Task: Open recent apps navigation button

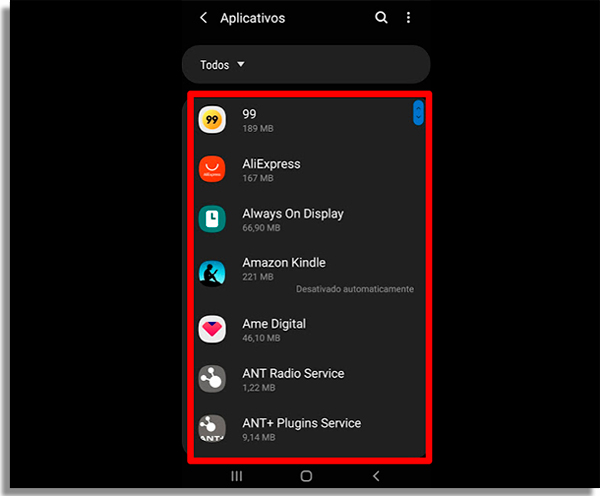Action: pyautogui.click(x=236, y=476)
